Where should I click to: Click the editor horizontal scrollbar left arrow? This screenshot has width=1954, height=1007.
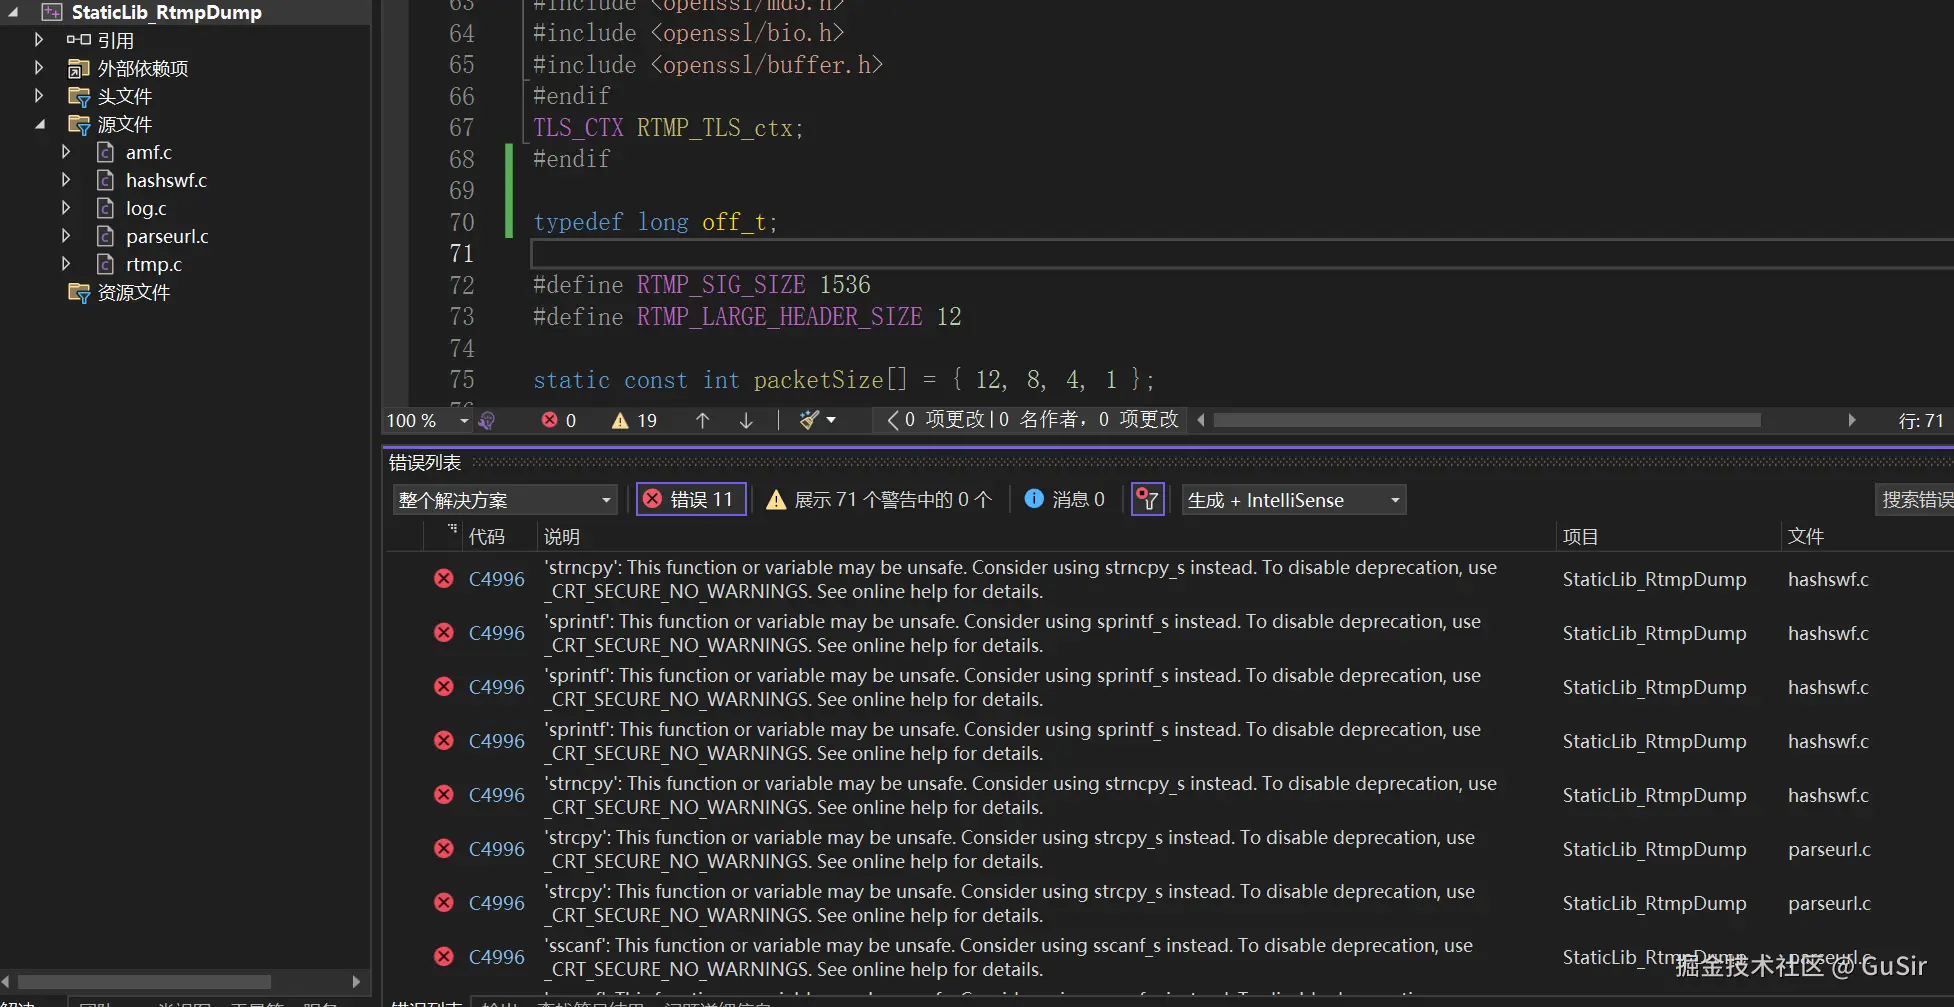tap(1201, 421)
